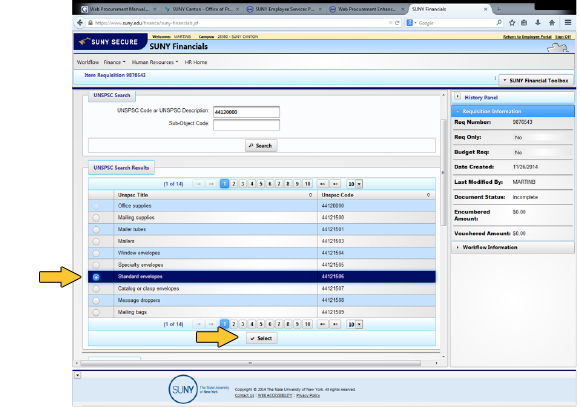Click the vertical scrollbar of the main panel
Screen dimensions: 580x410
click(x=443, y=173)
